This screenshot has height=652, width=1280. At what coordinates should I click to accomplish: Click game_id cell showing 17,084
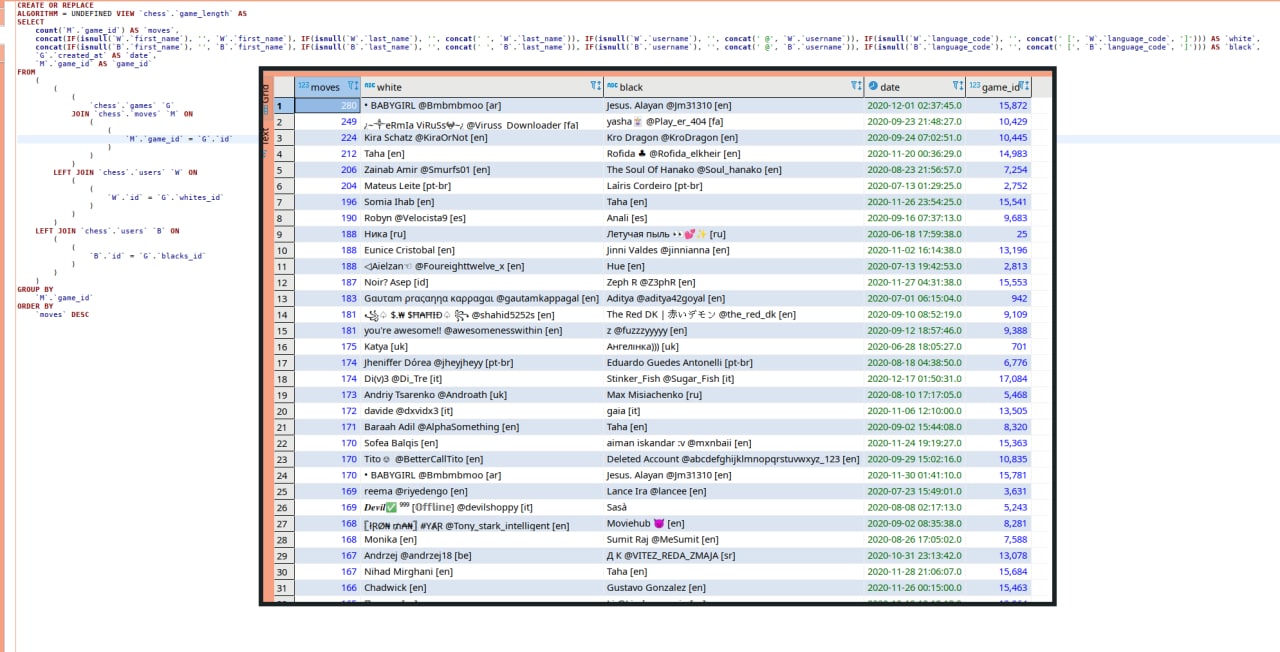998,379
